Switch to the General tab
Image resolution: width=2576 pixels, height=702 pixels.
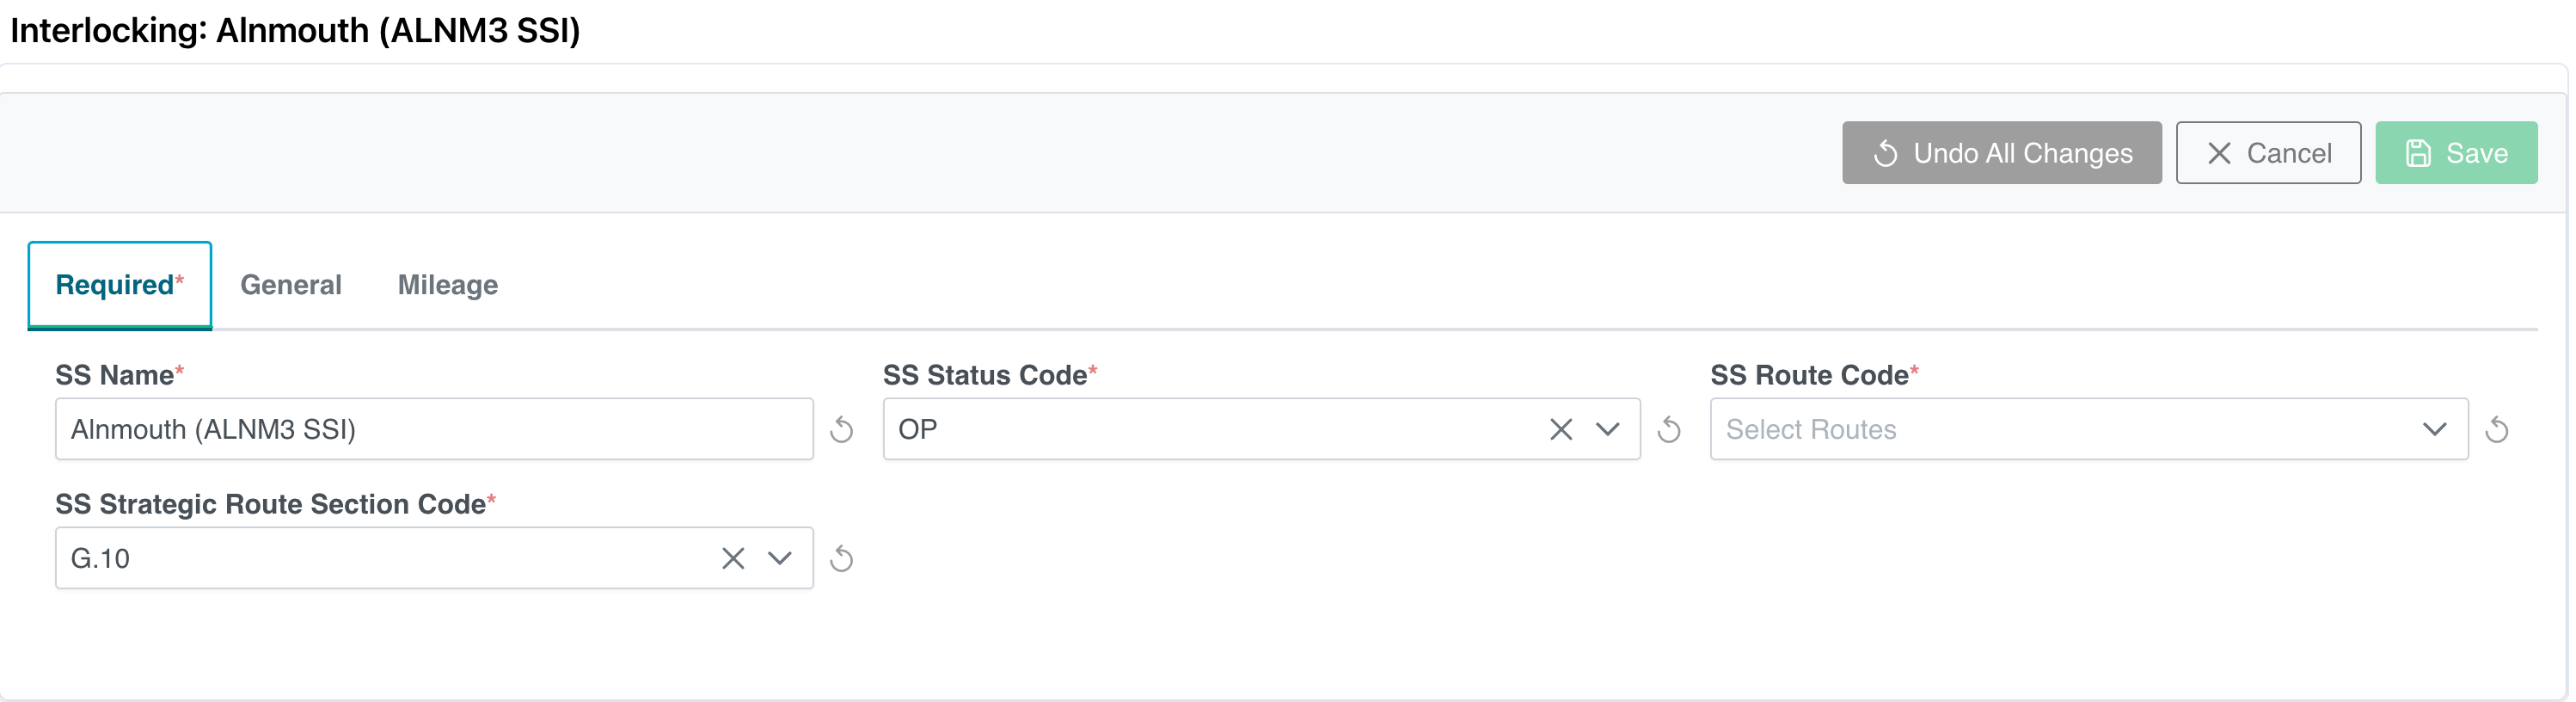[x=291, y=285]
